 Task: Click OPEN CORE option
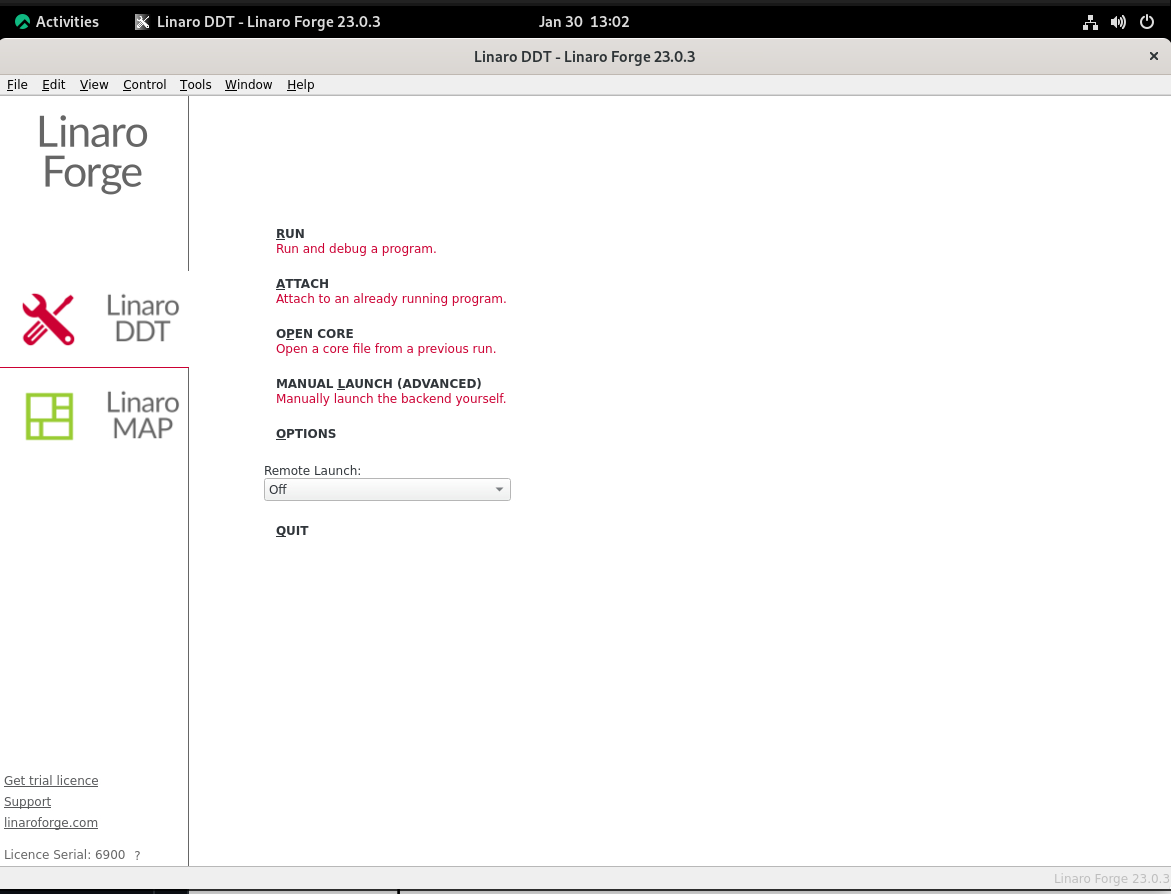[314, 334]
